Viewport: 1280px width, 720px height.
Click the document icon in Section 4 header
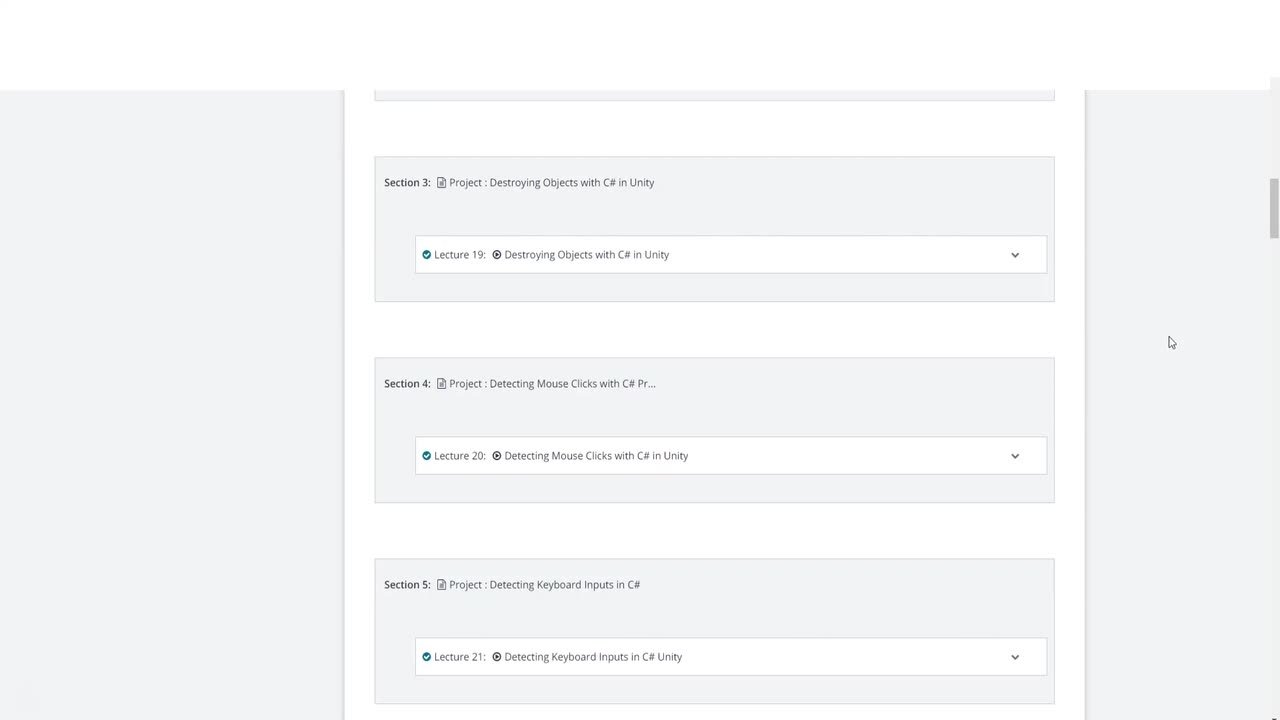coord(441,384)
